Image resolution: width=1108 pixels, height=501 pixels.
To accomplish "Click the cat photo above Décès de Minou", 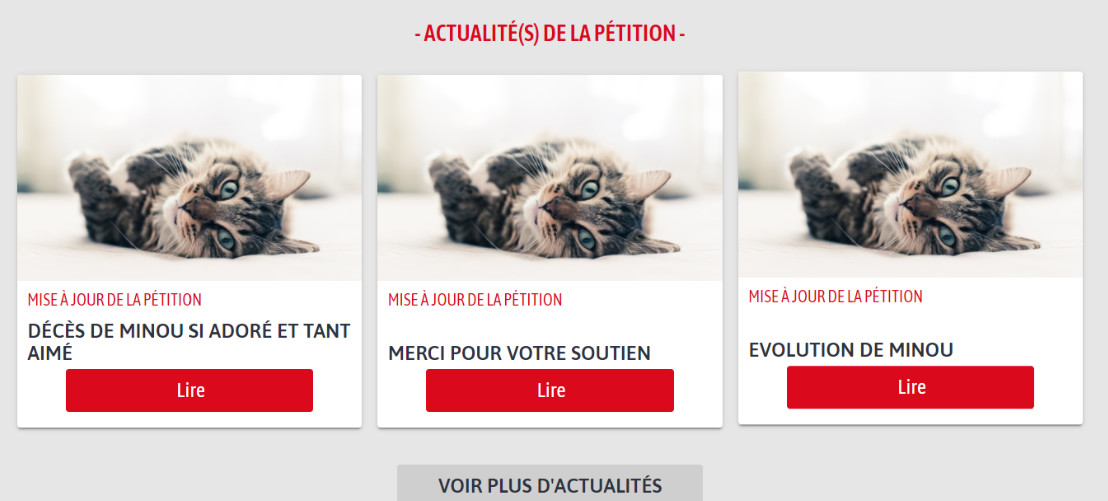I will 189,178.
